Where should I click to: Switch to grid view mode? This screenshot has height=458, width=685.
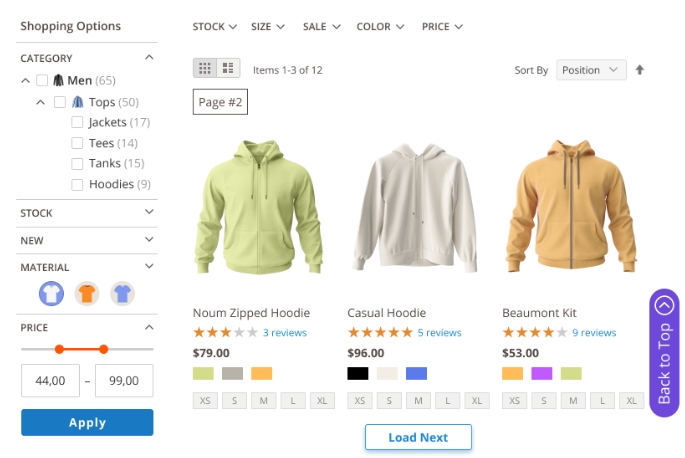(205, 68)
